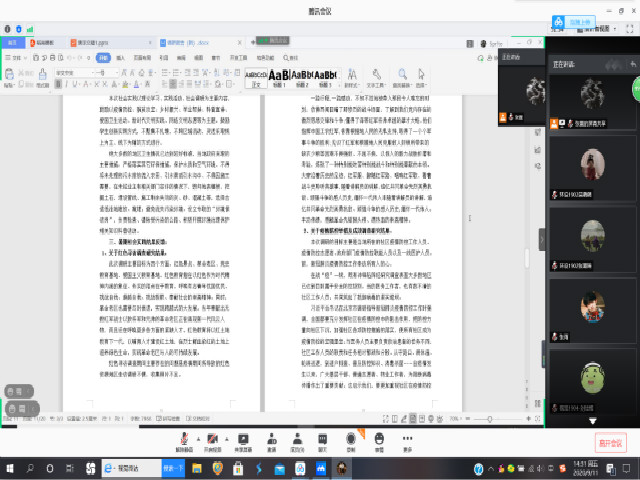Click the zoom in plus button
Viewport: 640px width, 480px height.
click(529, 419)
